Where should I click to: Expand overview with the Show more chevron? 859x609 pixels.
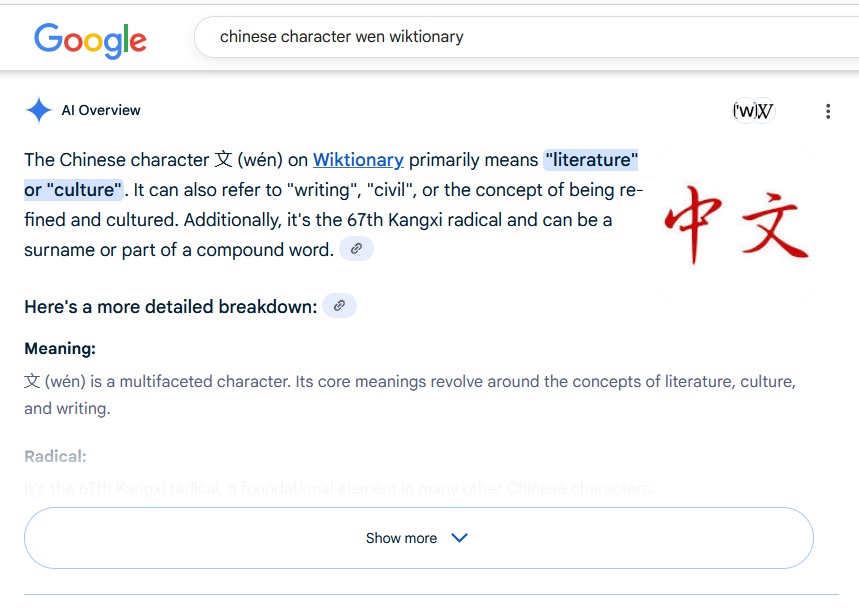point(459,538)
